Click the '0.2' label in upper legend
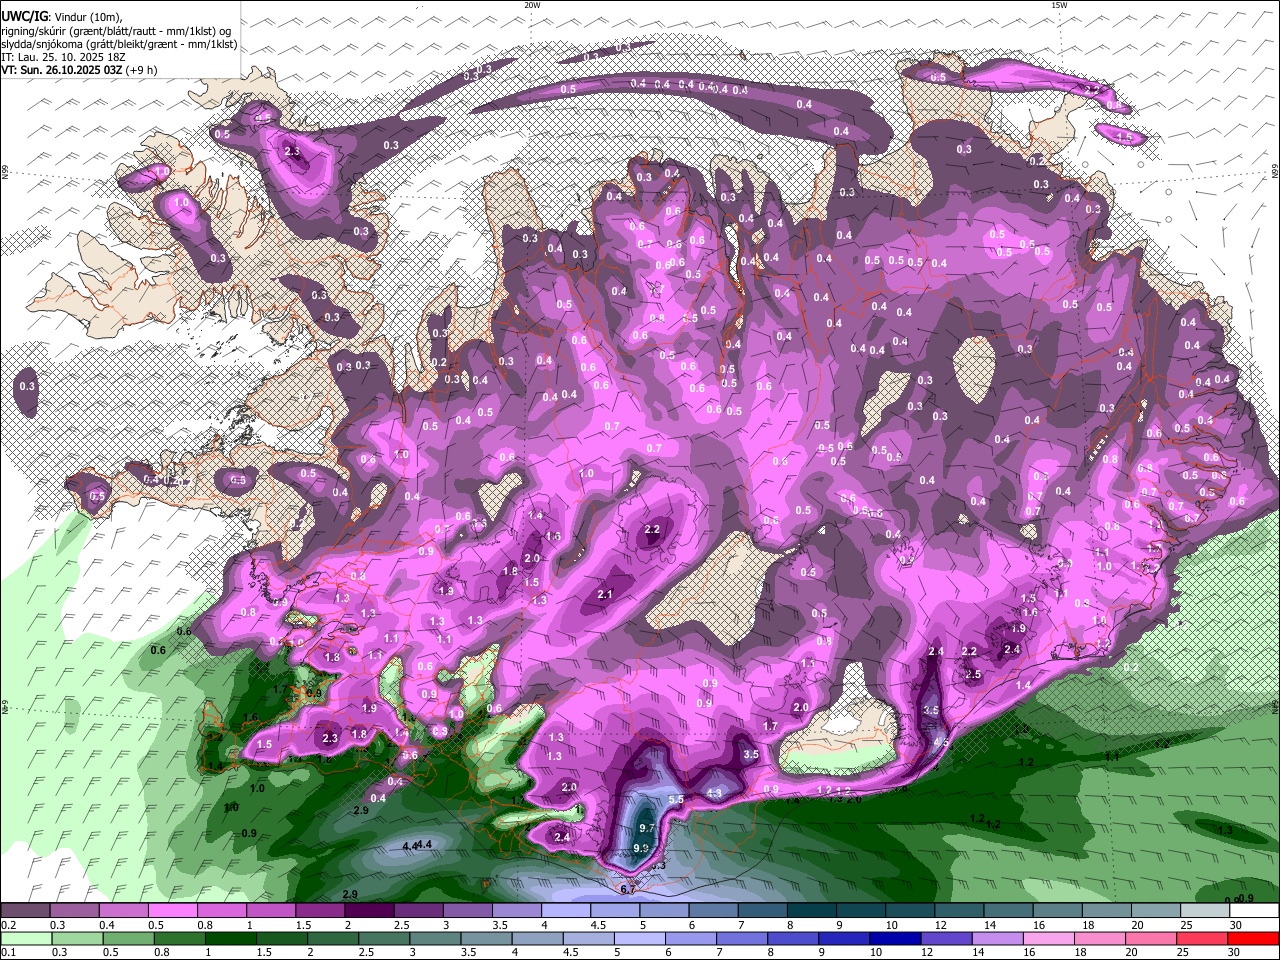Viewport: 1280px width, 960px height. (8, 925)
